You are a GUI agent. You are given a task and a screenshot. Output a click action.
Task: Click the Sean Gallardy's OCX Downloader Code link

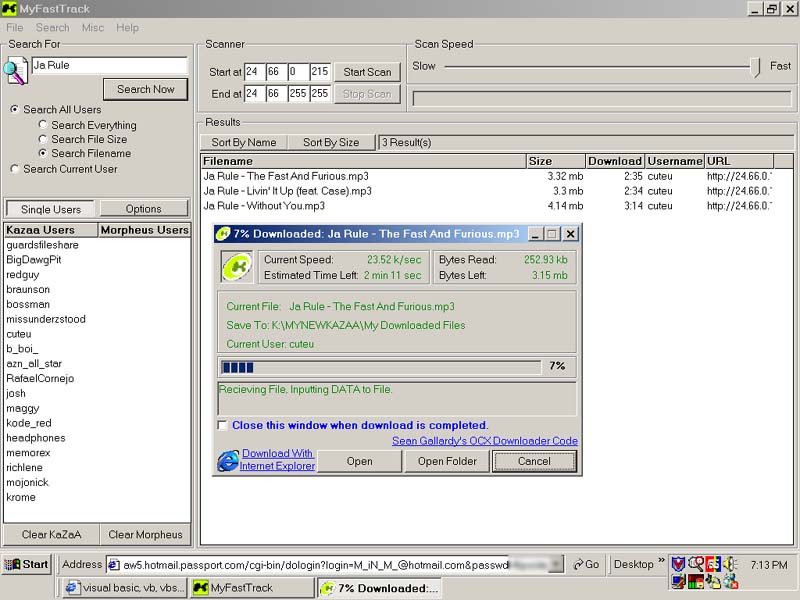pyautogui.click(x=484, y=441)
